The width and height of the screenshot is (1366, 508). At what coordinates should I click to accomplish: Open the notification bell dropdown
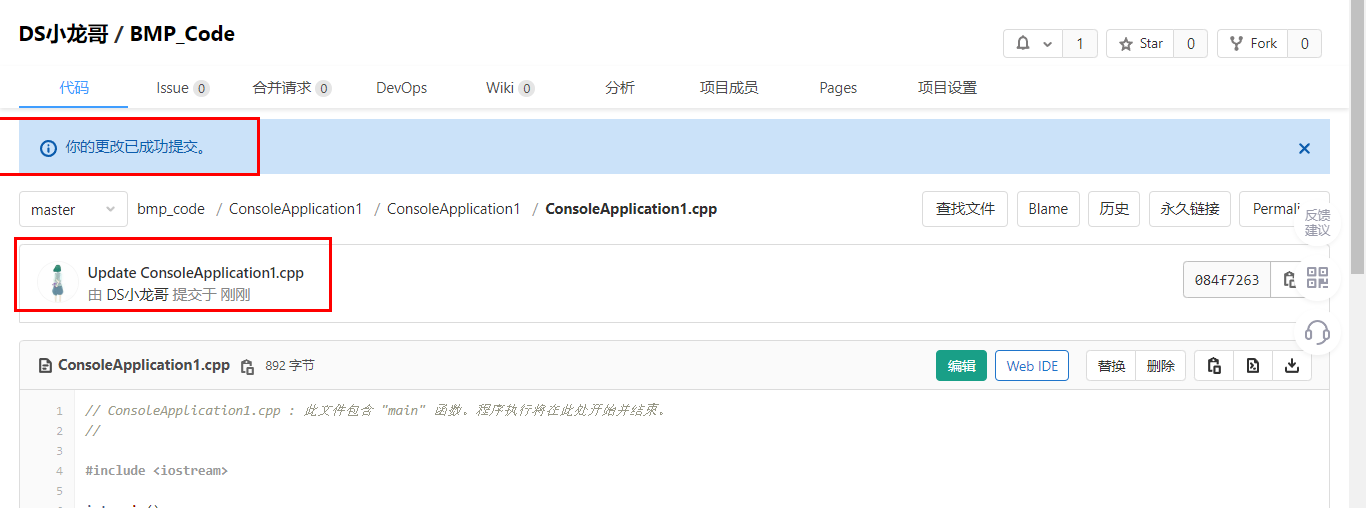click(1033, 44)
